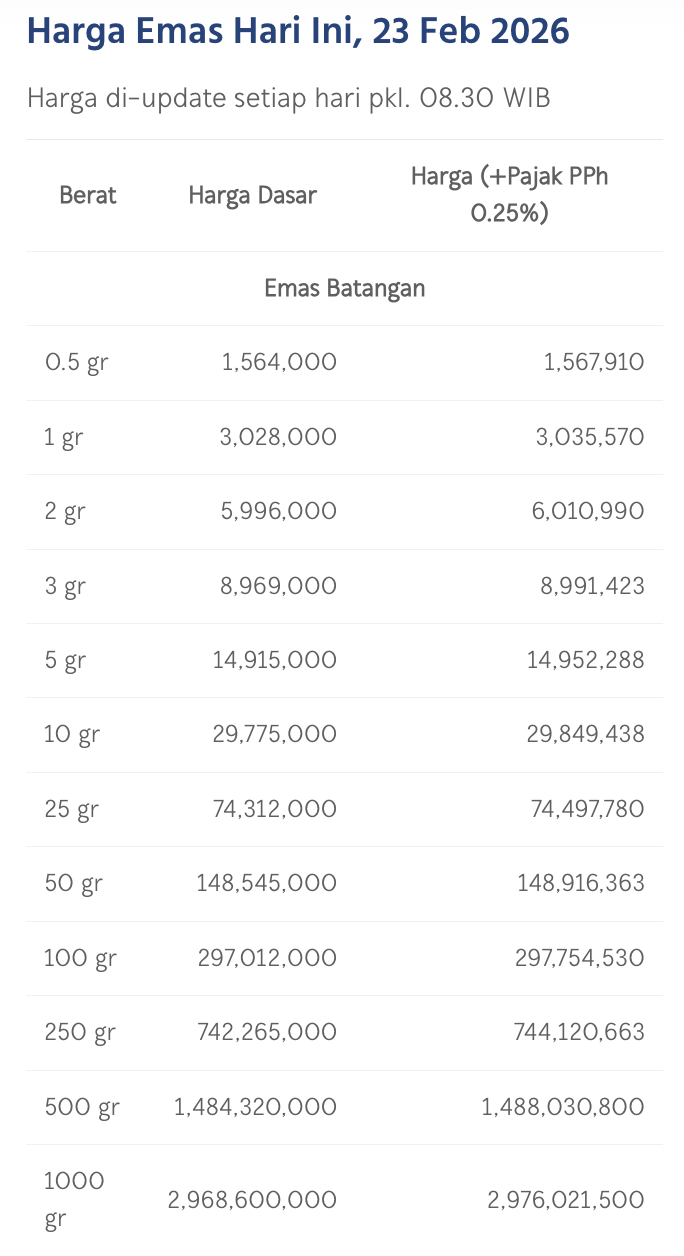Image resolution: width=684 pixels, height=1256 pixels.
Task: Click the 50 gr base price 148,545,000
Action: (x=267, y=883)
